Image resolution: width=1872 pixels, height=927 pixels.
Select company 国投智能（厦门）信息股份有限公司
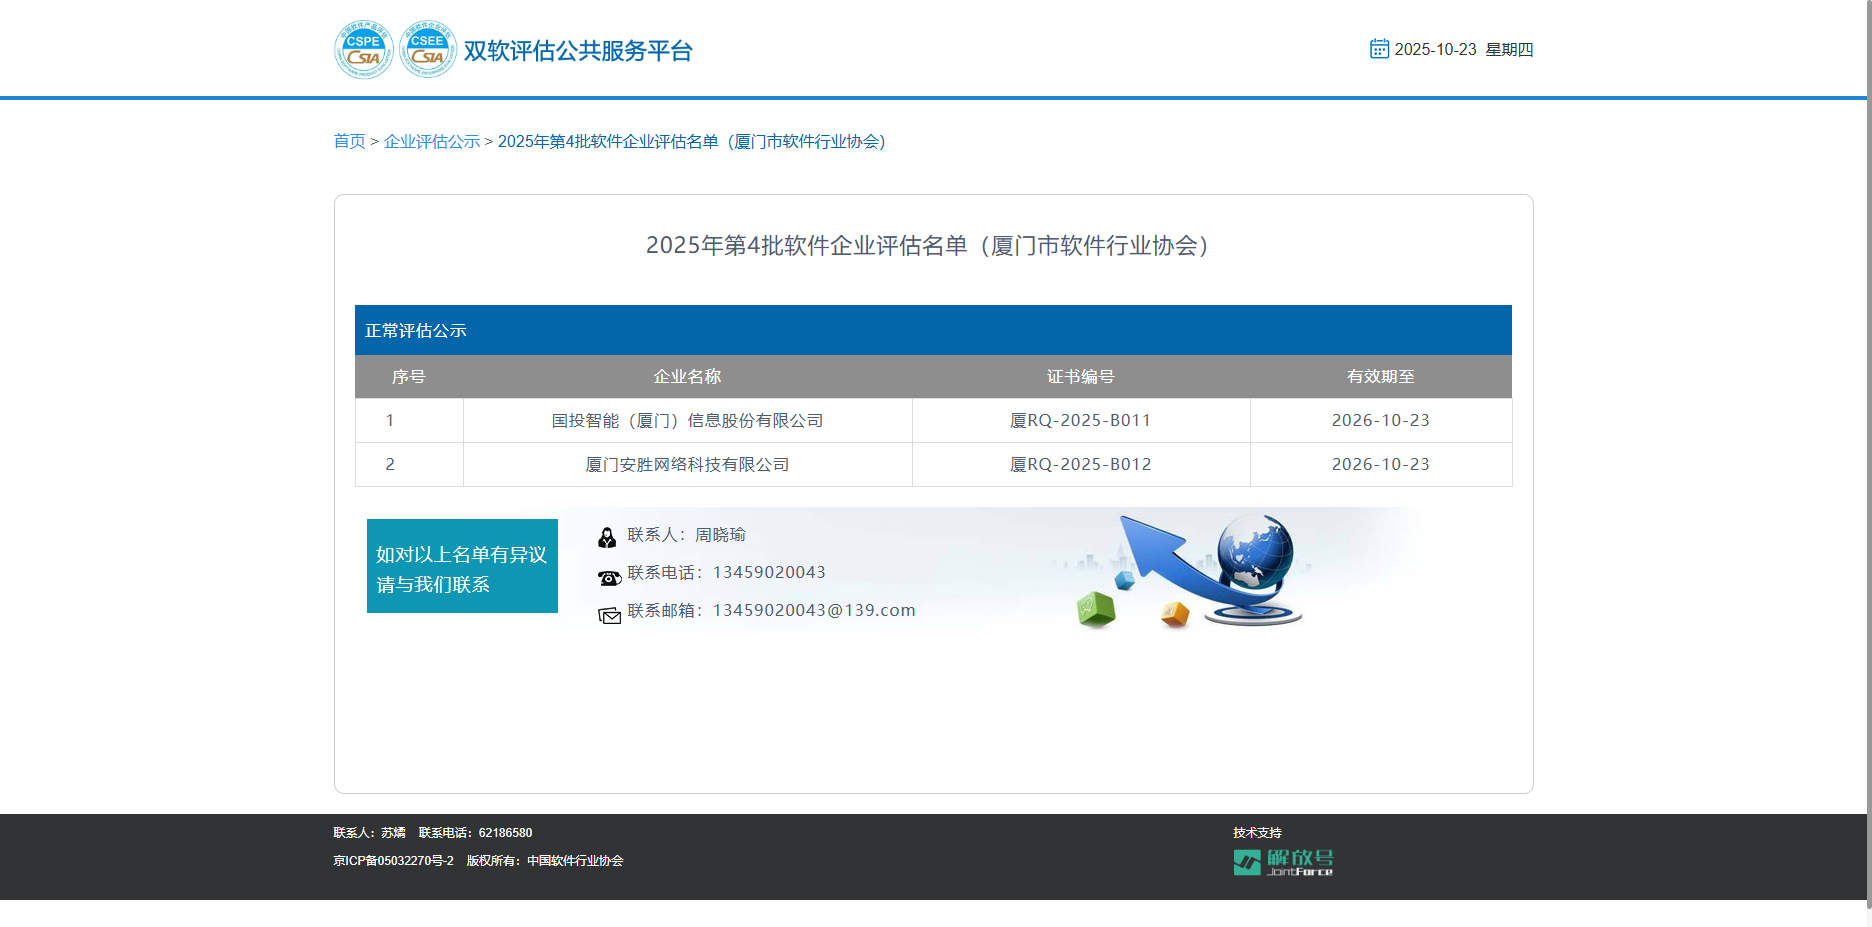[x=687, y=421]
